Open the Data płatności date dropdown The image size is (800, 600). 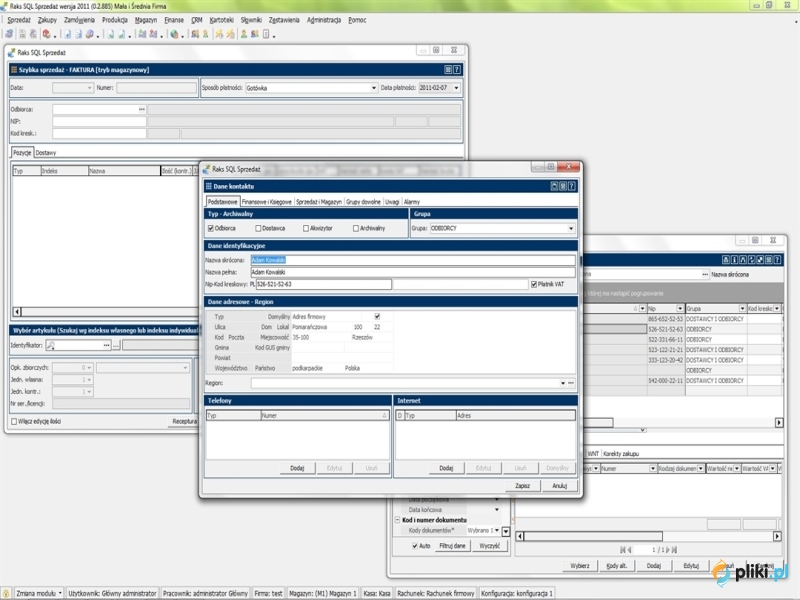point(457,88)
